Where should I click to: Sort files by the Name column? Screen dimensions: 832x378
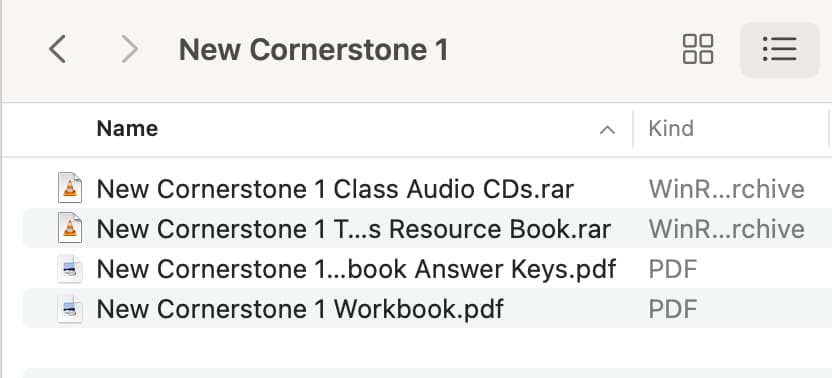pyautogui.click(x=127, y=128)
